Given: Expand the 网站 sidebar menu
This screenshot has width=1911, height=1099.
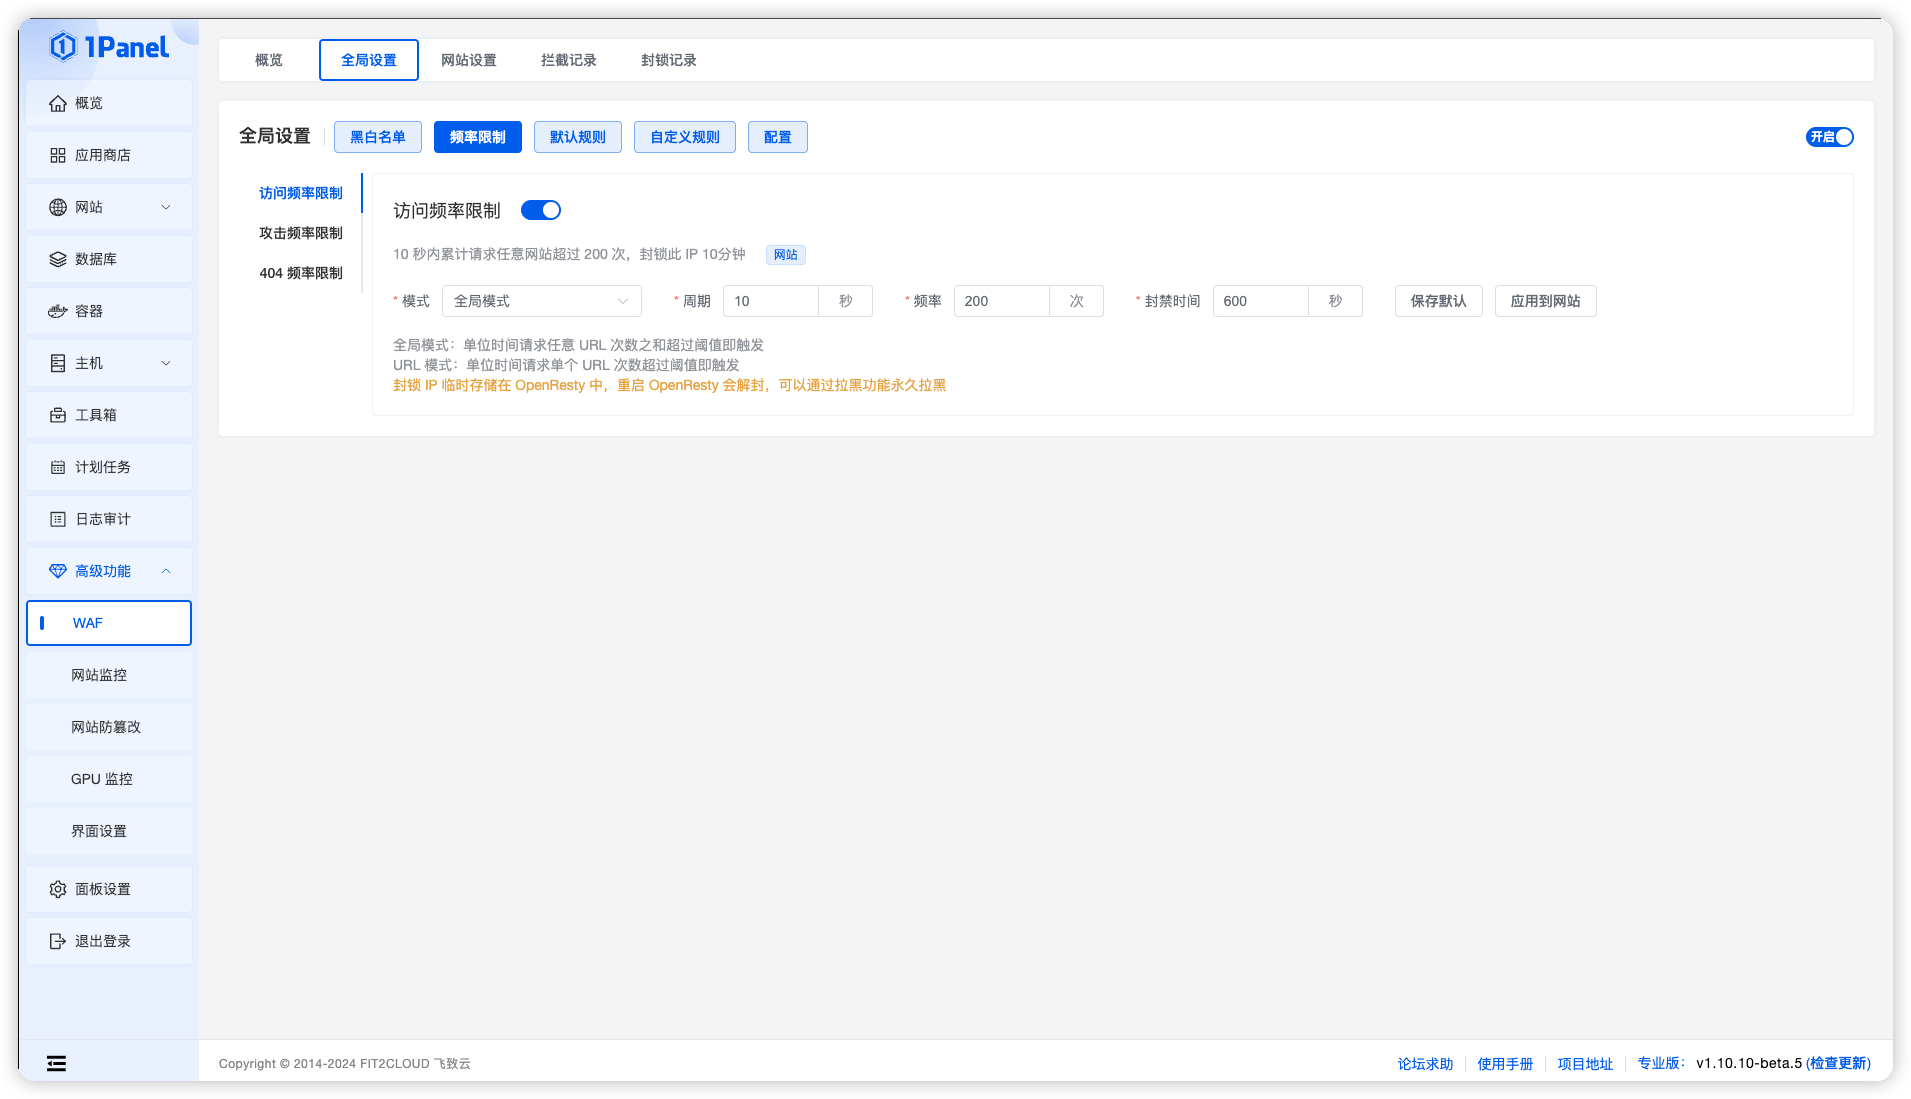Looking at the screenshot, I should (166, 207).
